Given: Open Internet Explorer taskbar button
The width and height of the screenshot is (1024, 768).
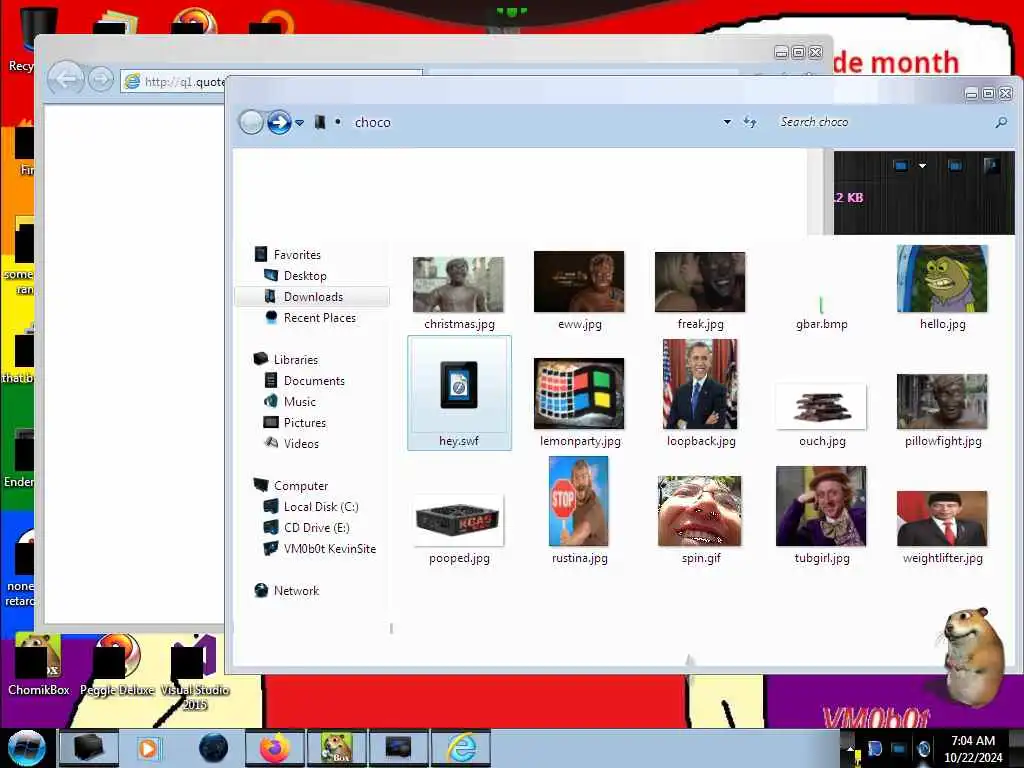Looking at the screenshot, I should pyautogui.click(x=462, y=748).
